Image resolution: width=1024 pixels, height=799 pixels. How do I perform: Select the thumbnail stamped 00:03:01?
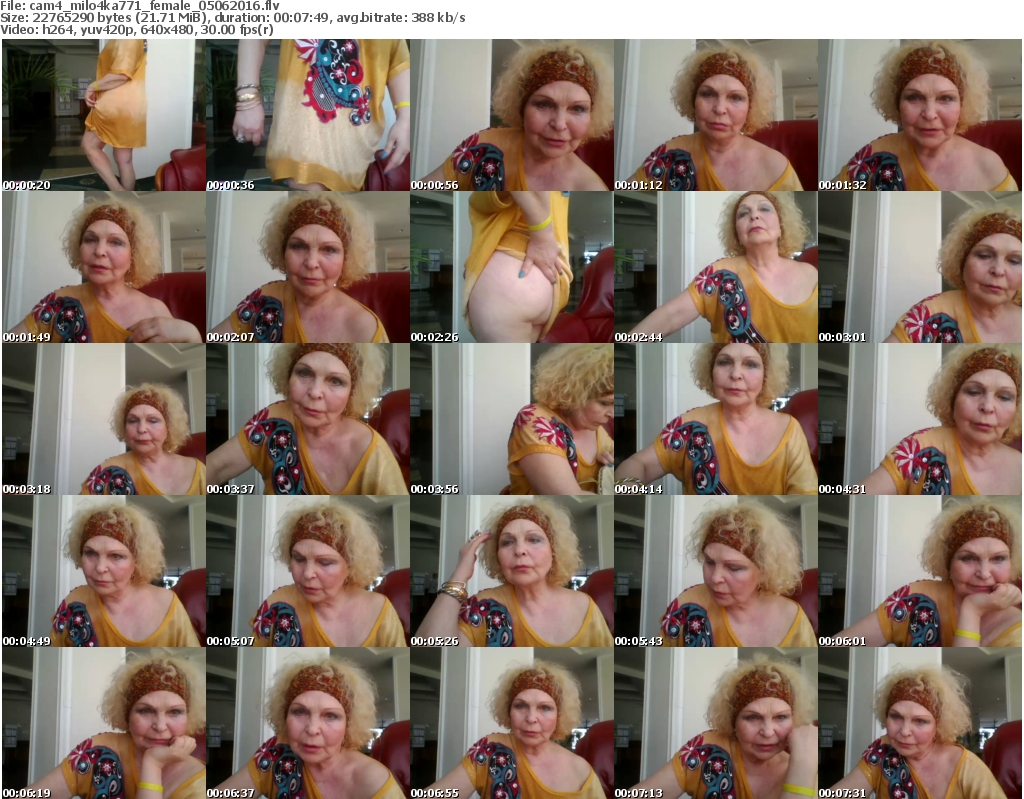[920, 267]
